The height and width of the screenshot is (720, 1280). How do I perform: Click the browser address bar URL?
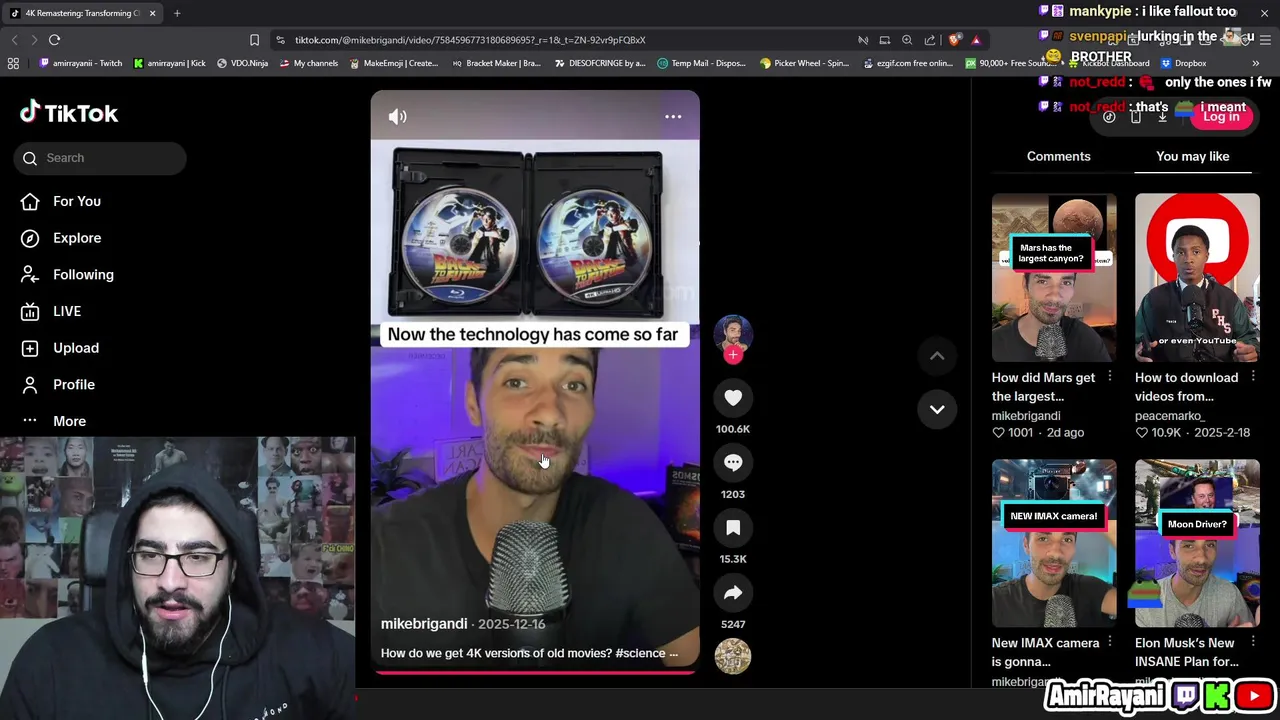[470, 40]
